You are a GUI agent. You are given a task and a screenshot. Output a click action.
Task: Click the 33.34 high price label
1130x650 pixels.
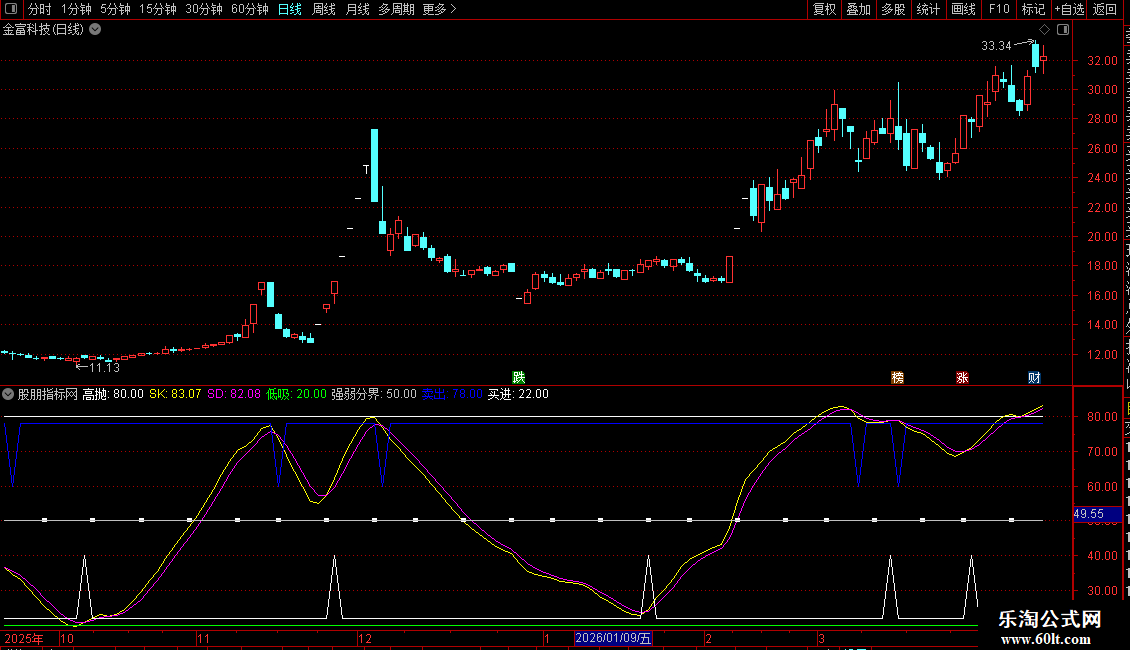(996, 45)
